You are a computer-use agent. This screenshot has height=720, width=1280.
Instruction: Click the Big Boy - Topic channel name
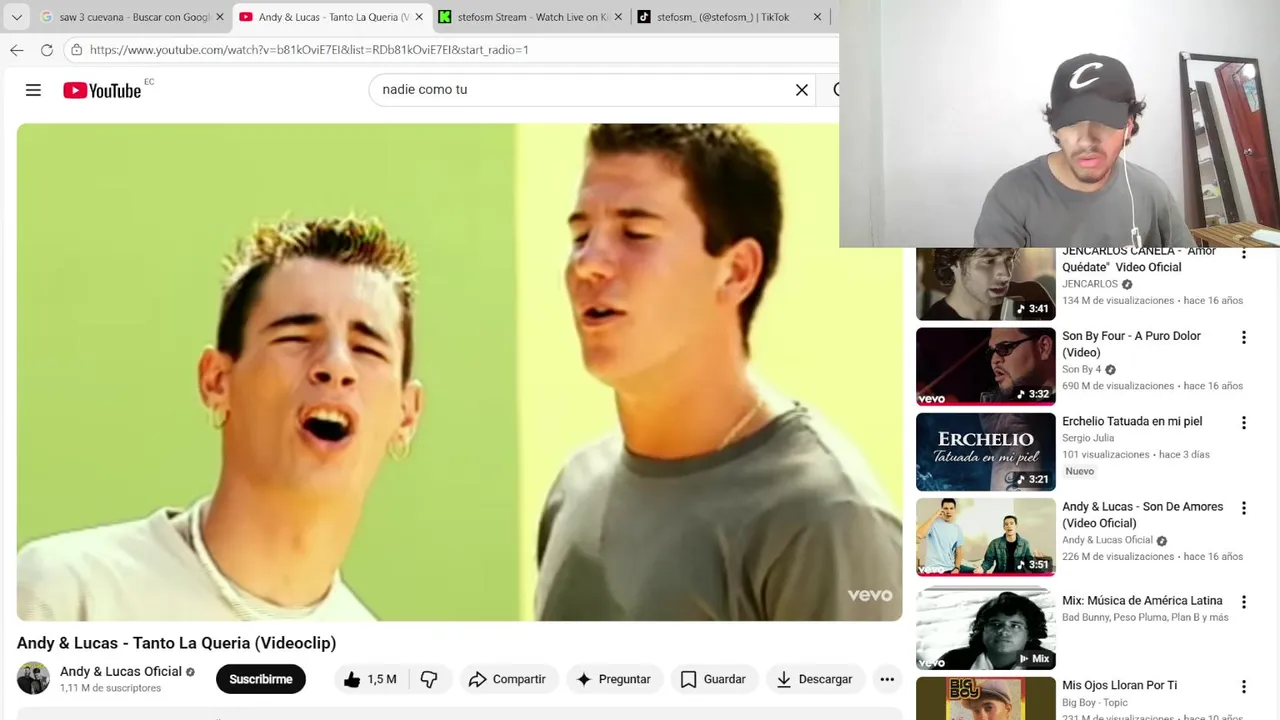click(1095, 702)
